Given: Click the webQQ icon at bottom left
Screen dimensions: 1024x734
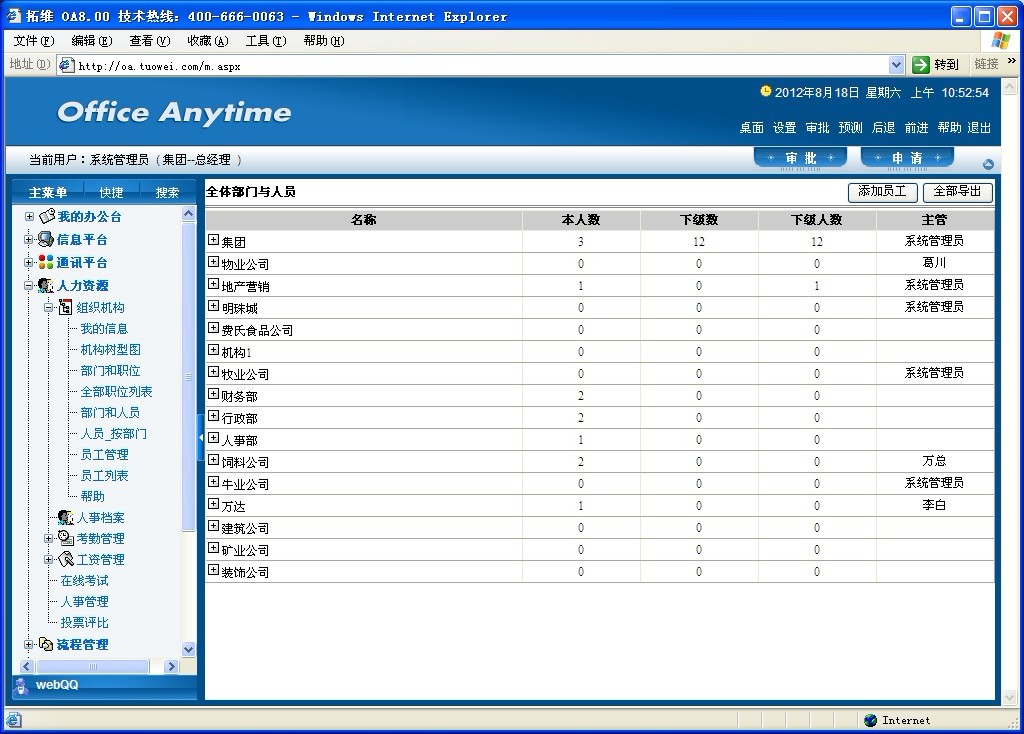Looking at the screenshot, I should [21, 685].
